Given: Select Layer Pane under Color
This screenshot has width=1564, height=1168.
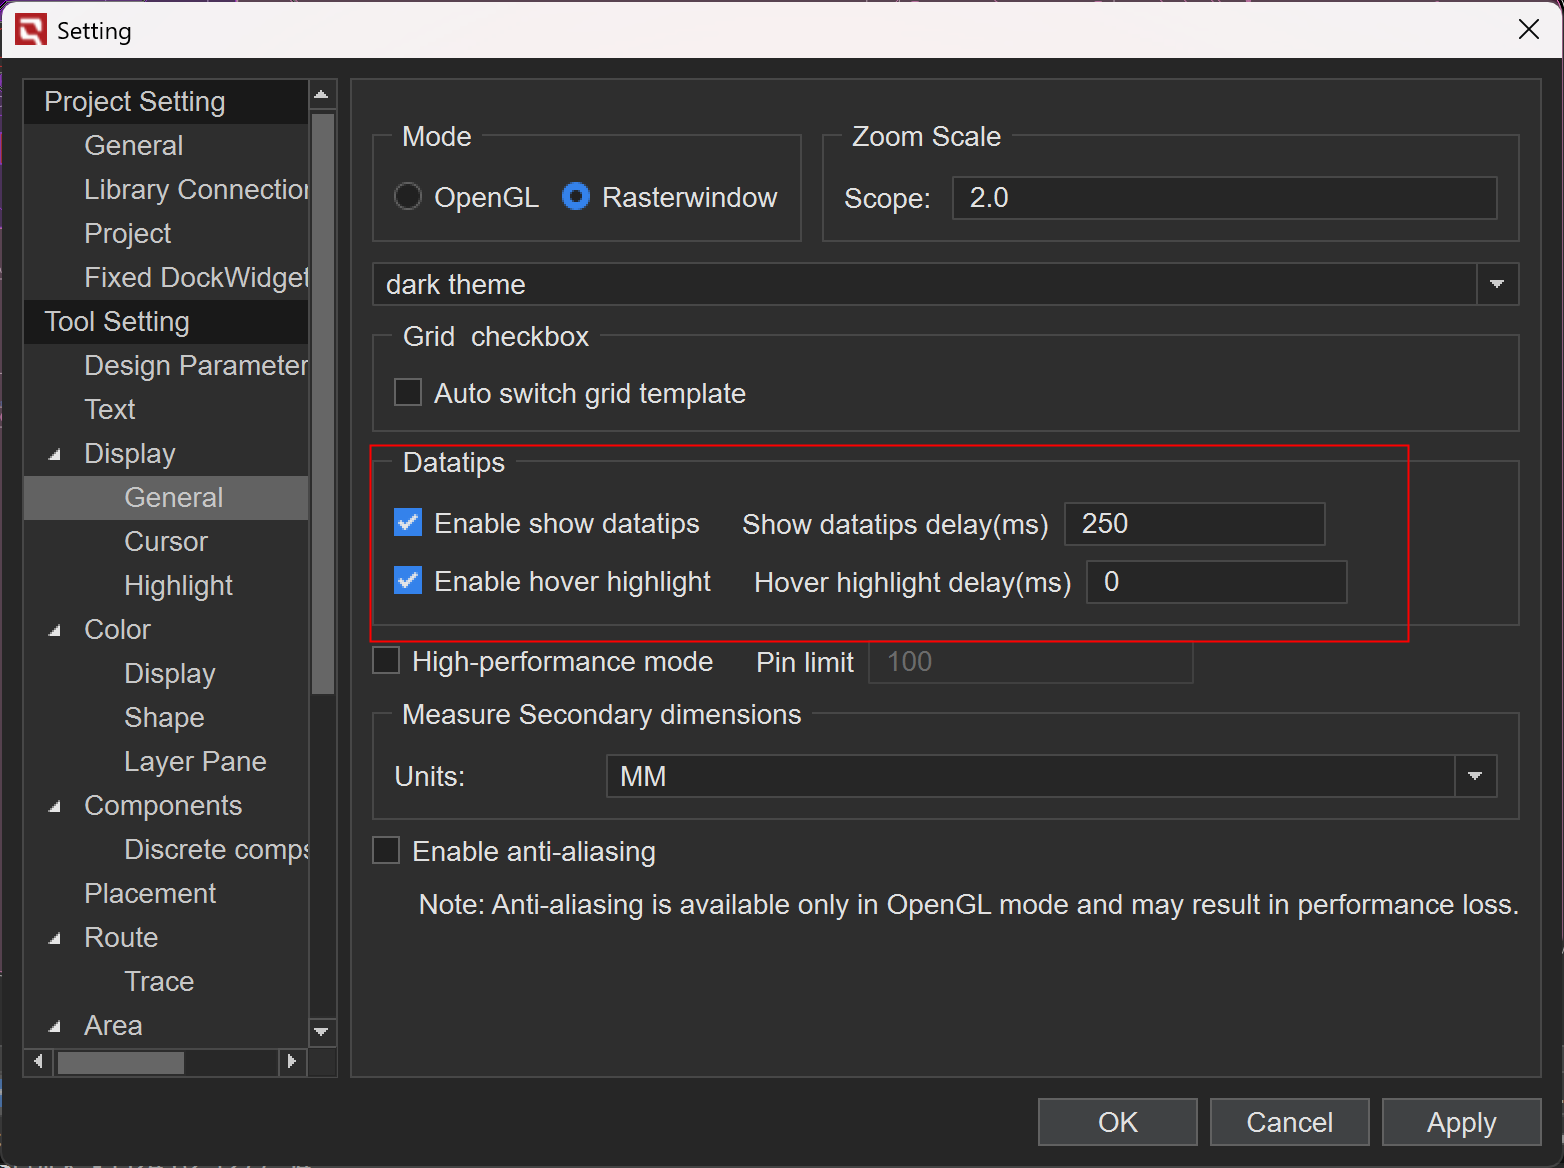Looking at the screenshot, I should pyautogui.click(x=195, y=761).
